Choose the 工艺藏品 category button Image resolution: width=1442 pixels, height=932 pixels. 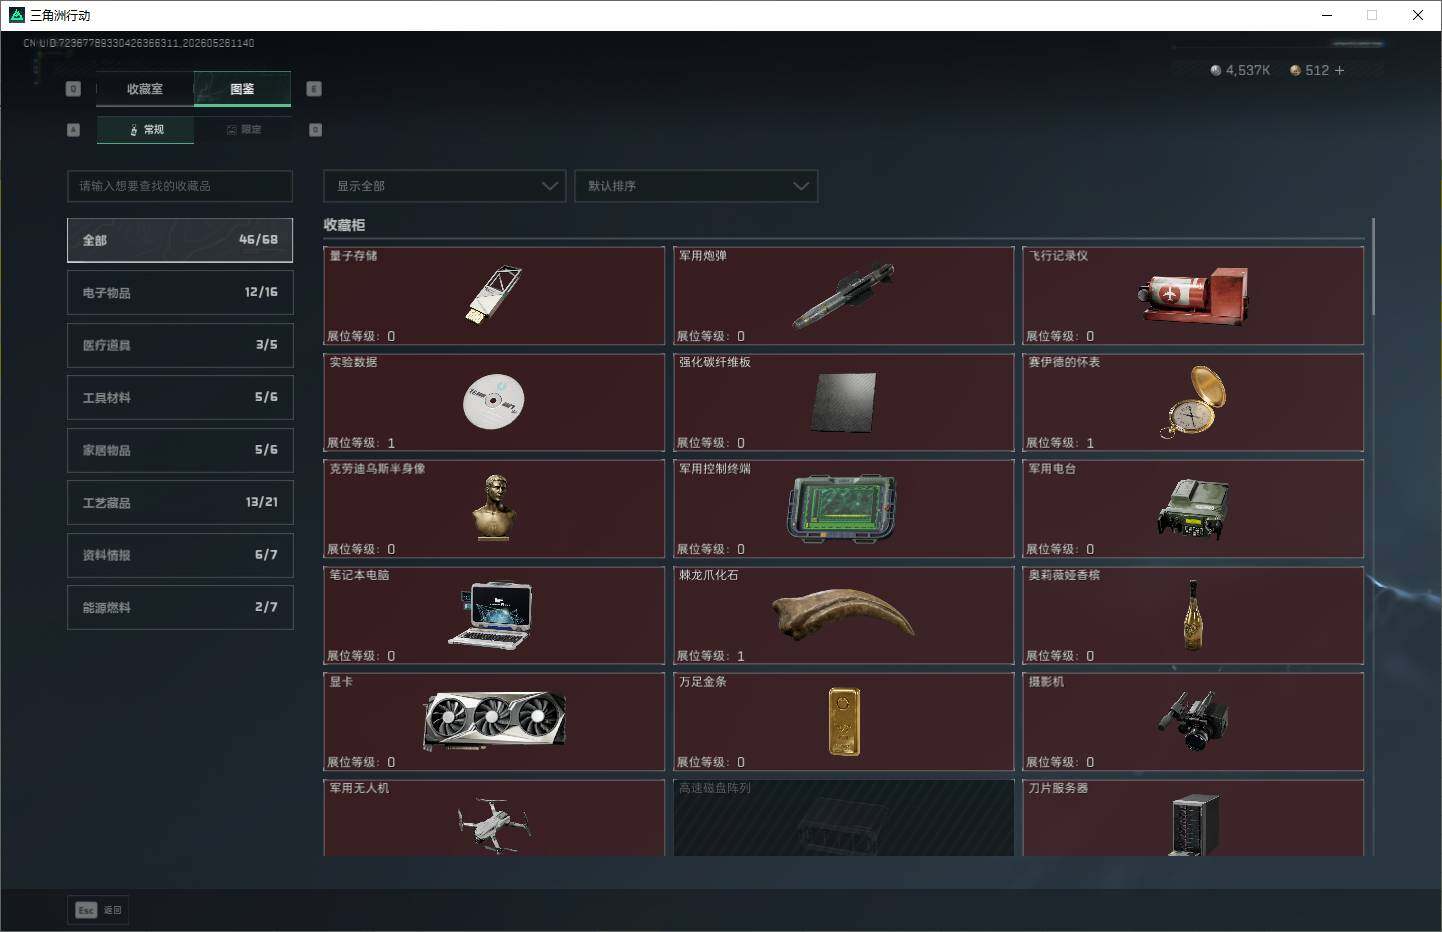pos(180,502)
